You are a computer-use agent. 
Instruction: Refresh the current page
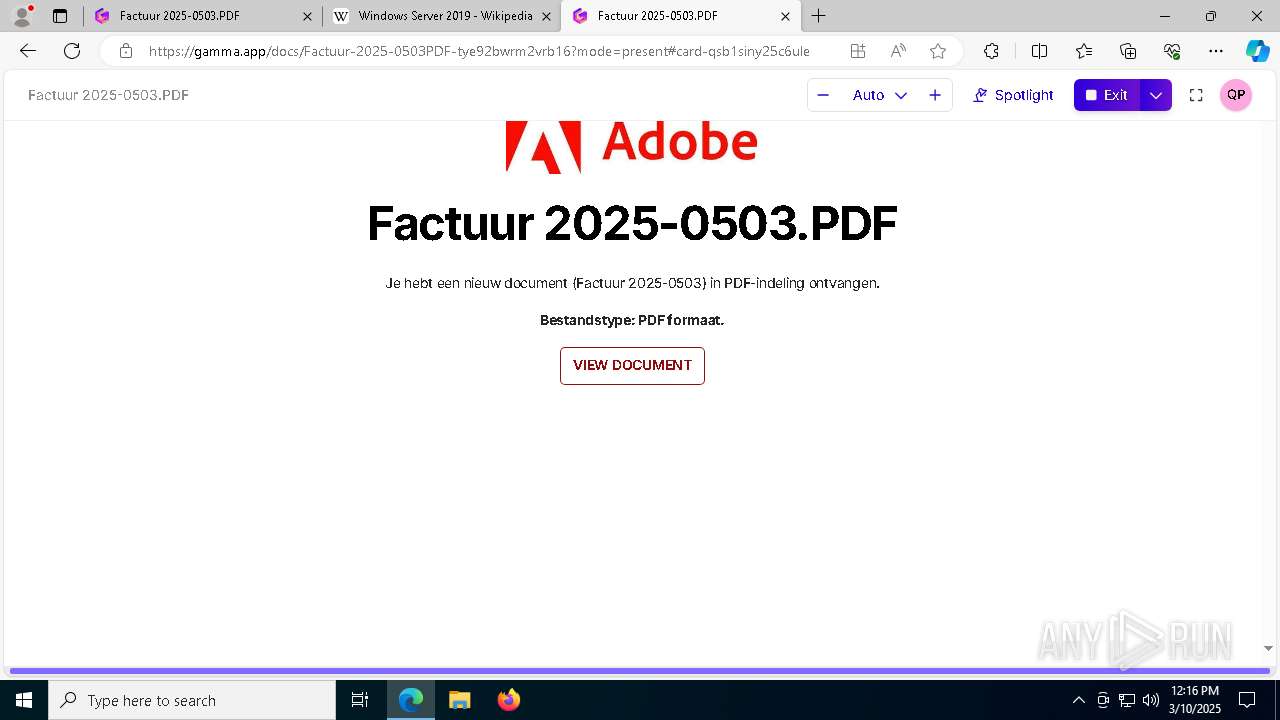72,51
